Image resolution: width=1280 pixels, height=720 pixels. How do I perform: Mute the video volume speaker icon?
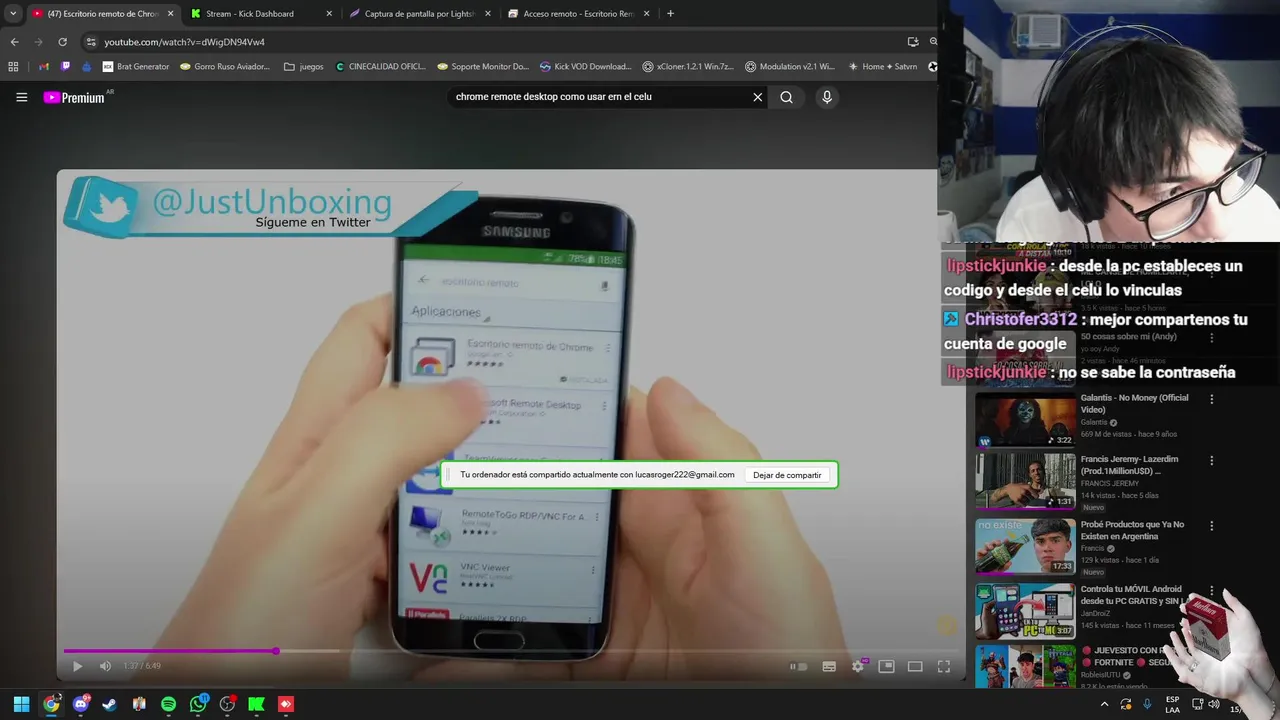pos(105,666)
